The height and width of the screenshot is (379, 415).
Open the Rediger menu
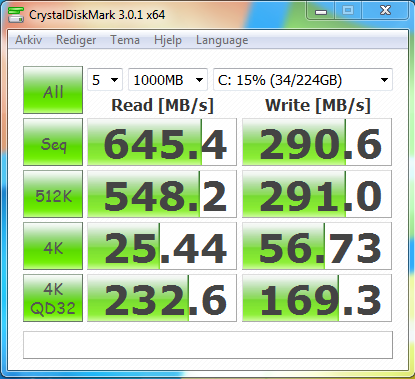76,40
